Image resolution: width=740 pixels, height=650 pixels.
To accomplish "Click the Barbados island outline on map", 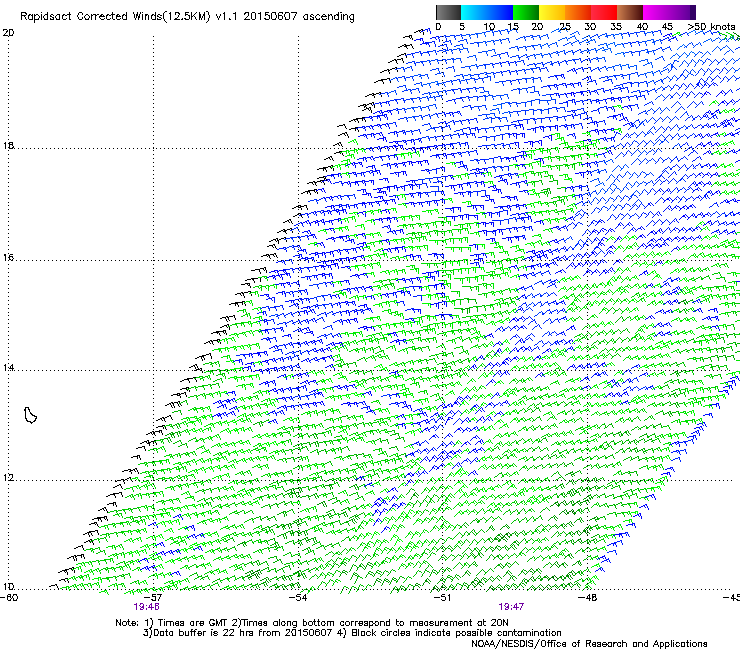I will (30, 415).
